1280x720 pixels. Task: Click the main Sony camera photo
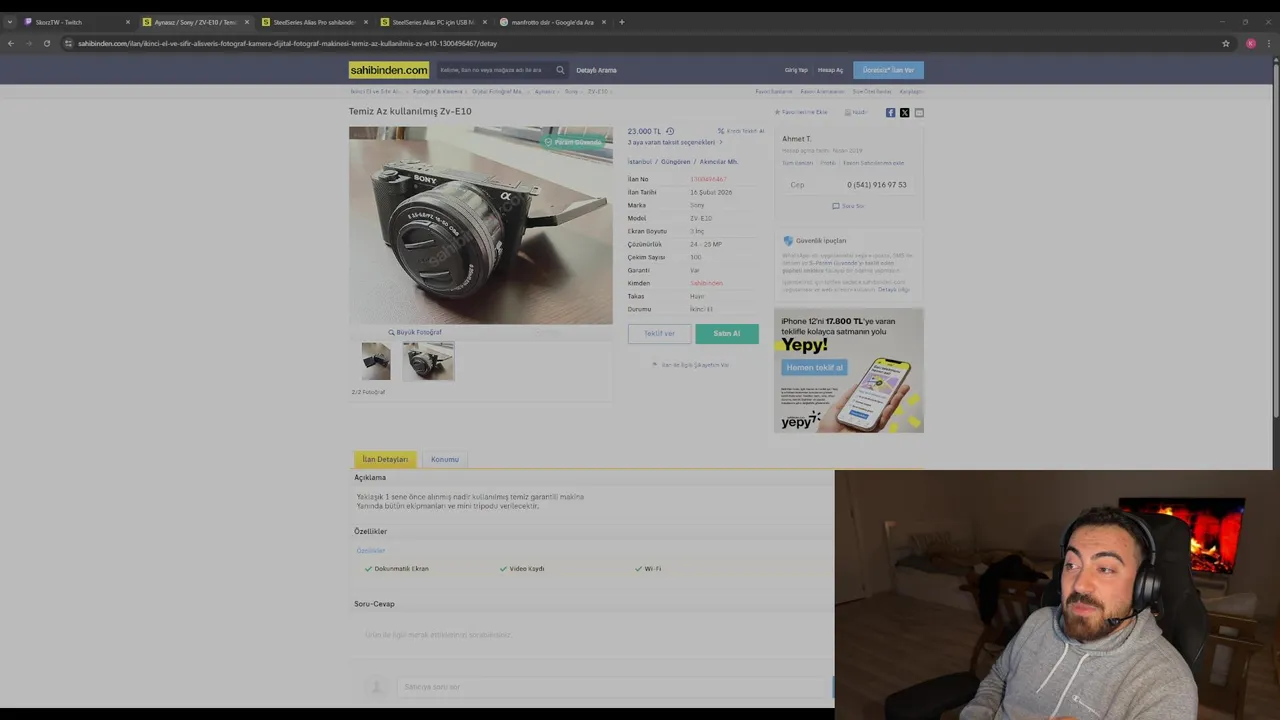(x=480, y=225)
